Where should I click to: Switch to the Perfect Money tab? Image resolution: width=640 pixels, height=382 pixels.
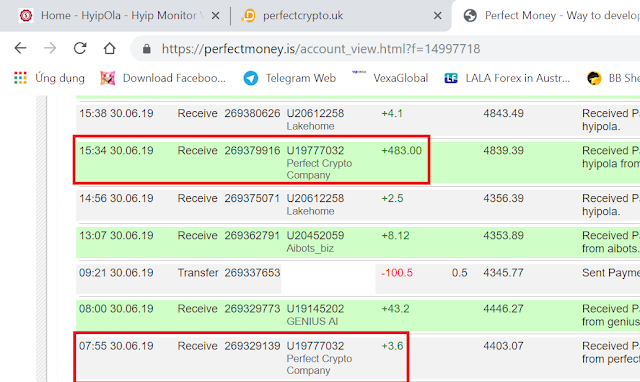pos(547,16)
